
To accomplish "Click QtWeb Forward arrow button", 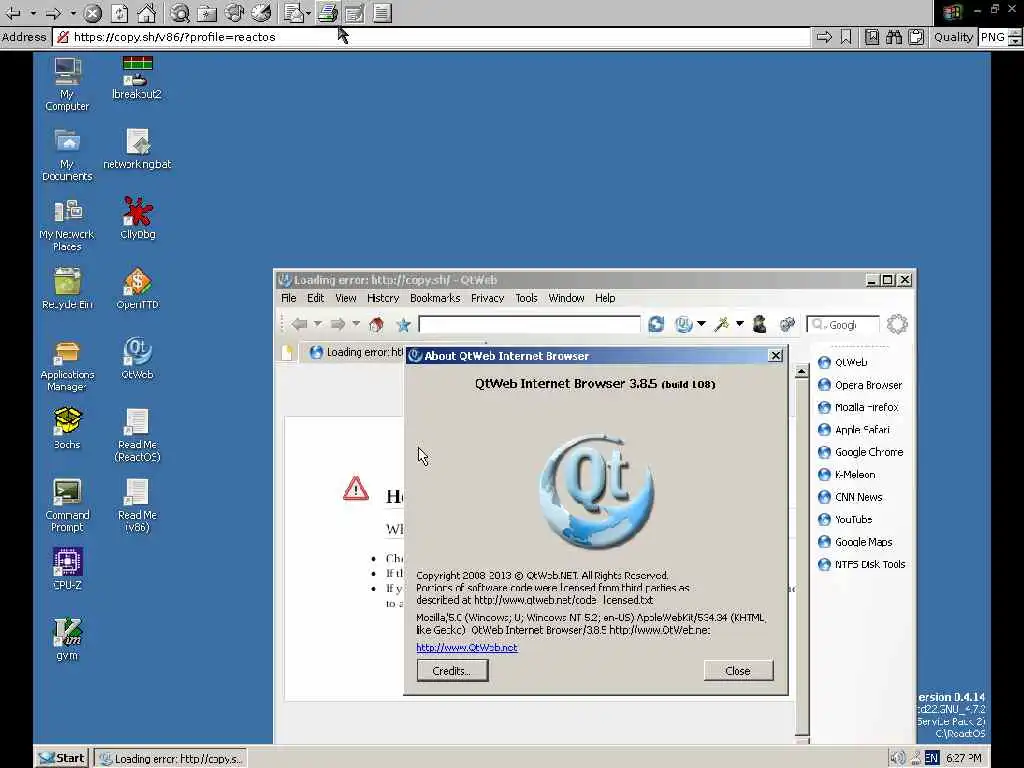I will (338, 324).
